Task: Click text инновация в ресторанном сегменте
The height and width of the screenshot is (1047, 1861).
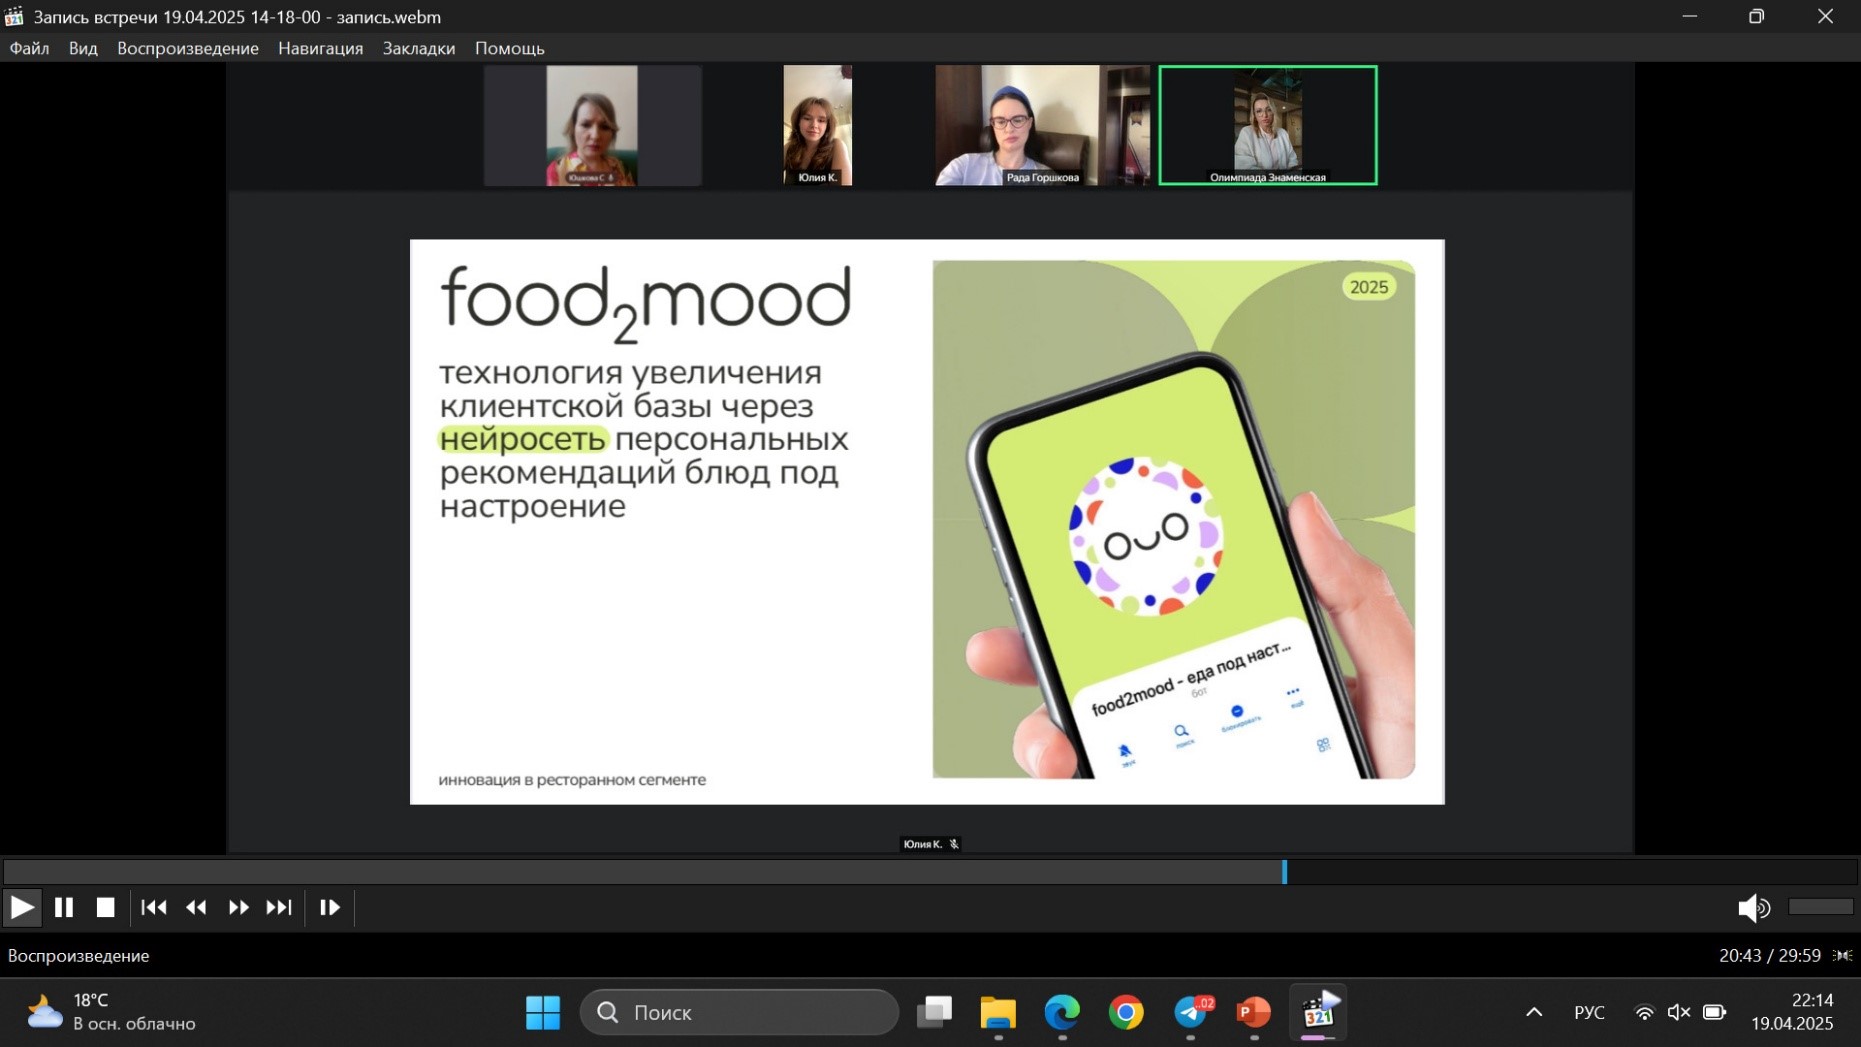Action: pos(572,780)
